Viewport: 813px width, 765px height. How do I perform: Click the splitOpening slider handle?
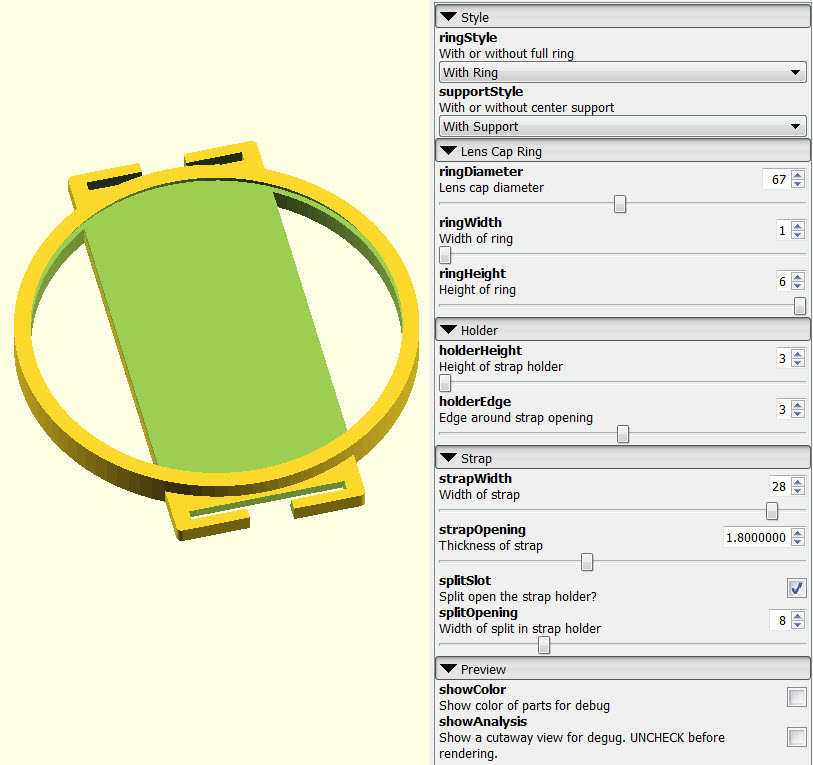[x=544, y=645]
